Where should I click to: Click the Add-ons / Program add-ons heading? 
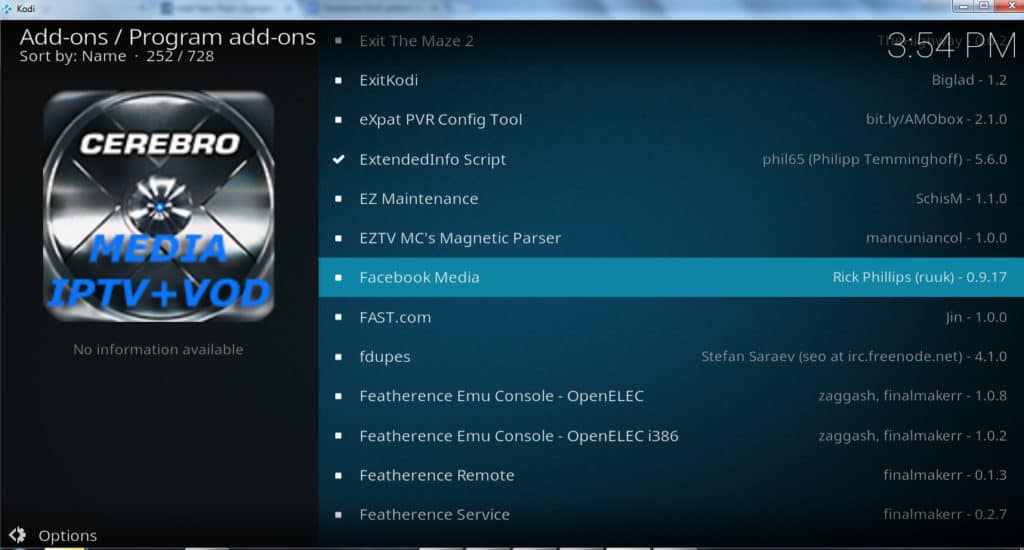[x=168, y=37]
